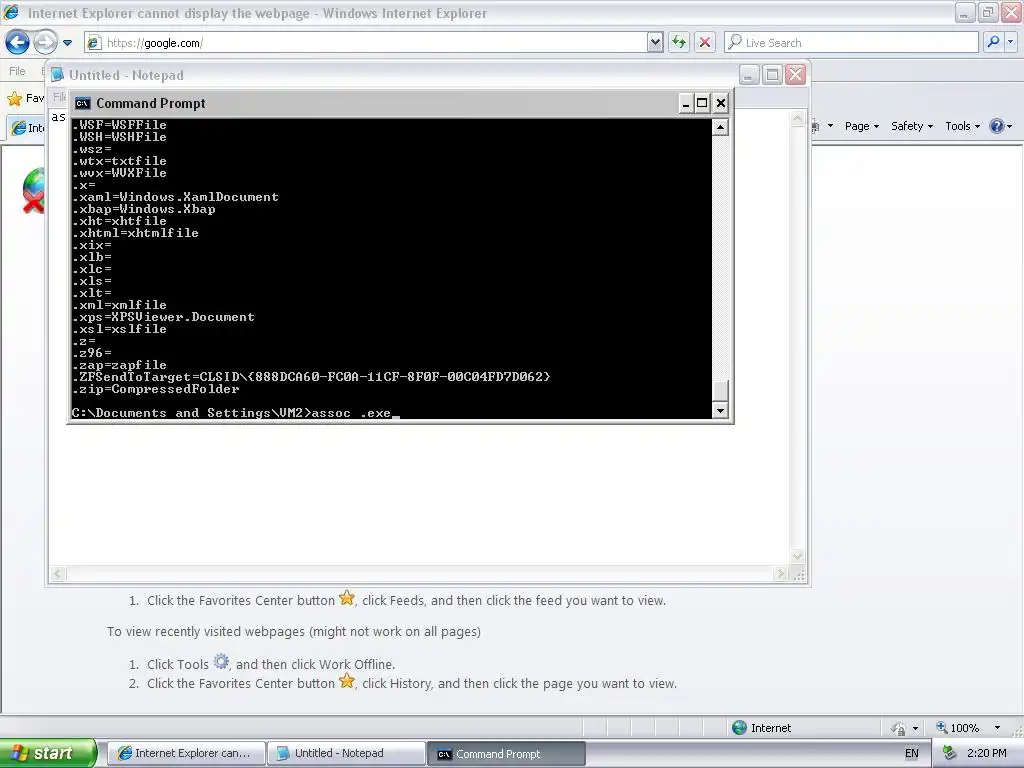Maximize the Command Prompt window
The width and height of the screenshot is (1024, 768).
click(x=702, y=103)
